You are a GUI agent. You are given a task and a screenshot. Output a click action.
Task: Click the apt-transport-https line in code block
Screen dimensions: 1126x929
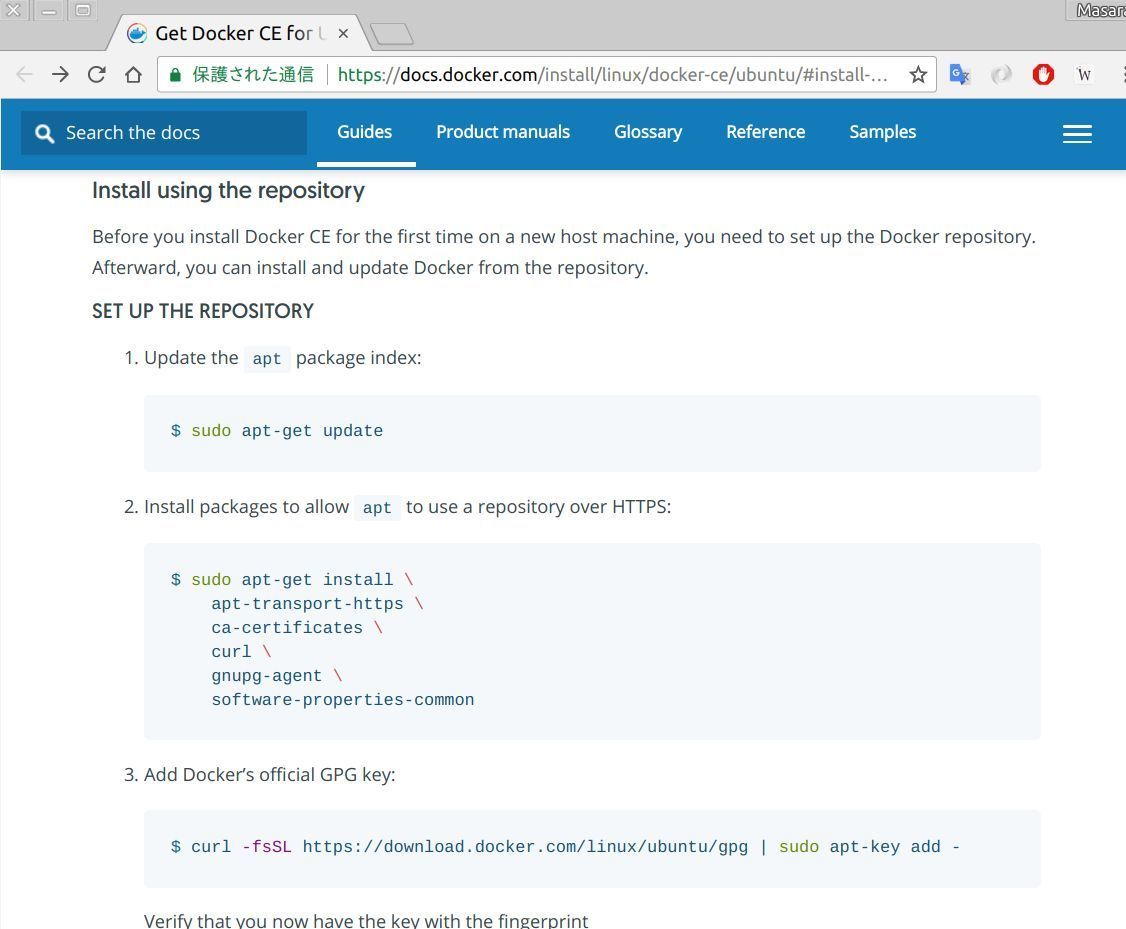317,604
